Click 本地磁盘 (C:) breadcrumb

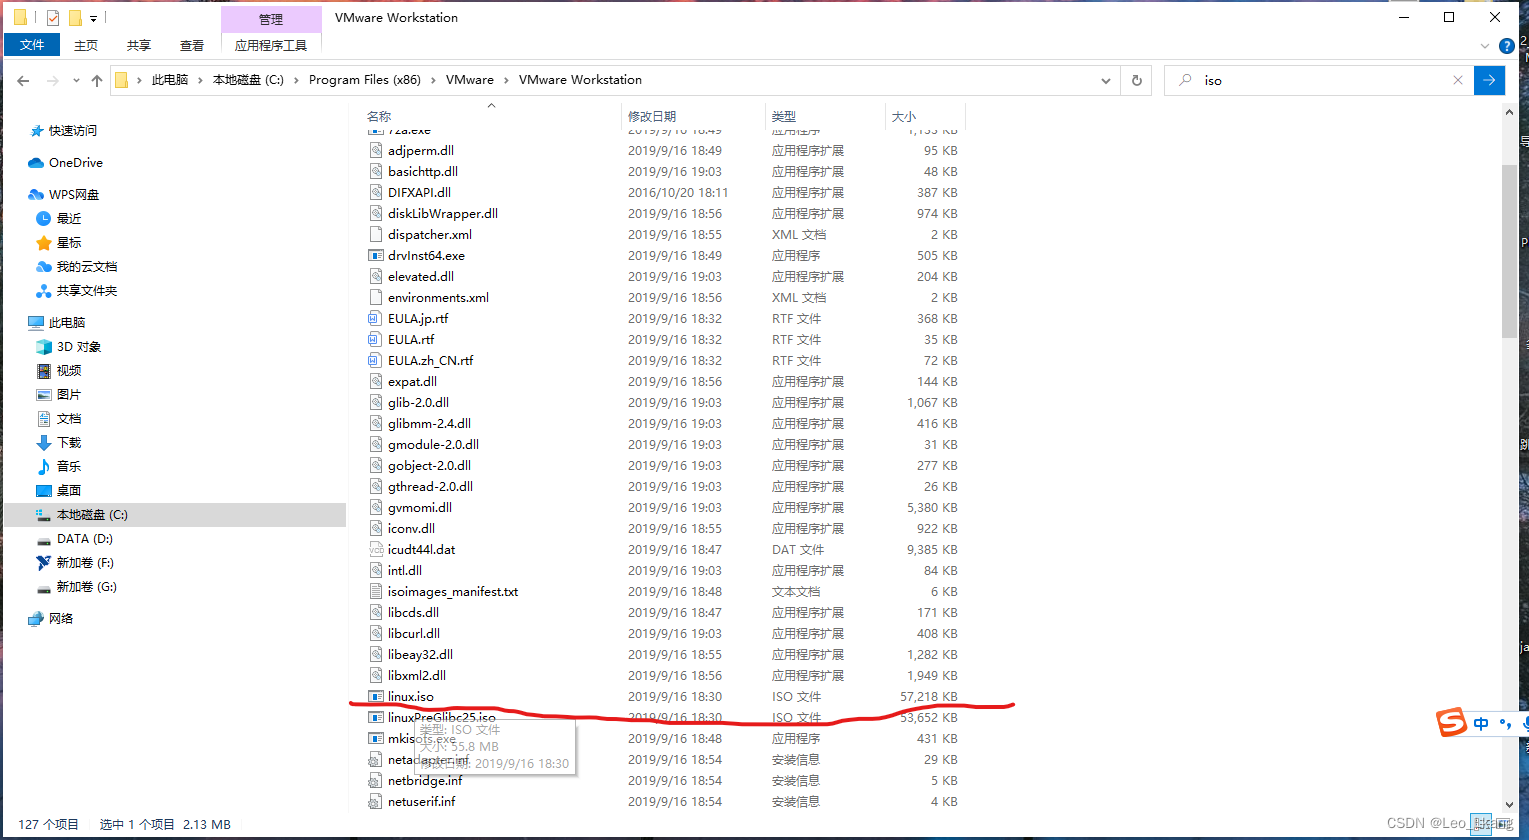point(248,80)
